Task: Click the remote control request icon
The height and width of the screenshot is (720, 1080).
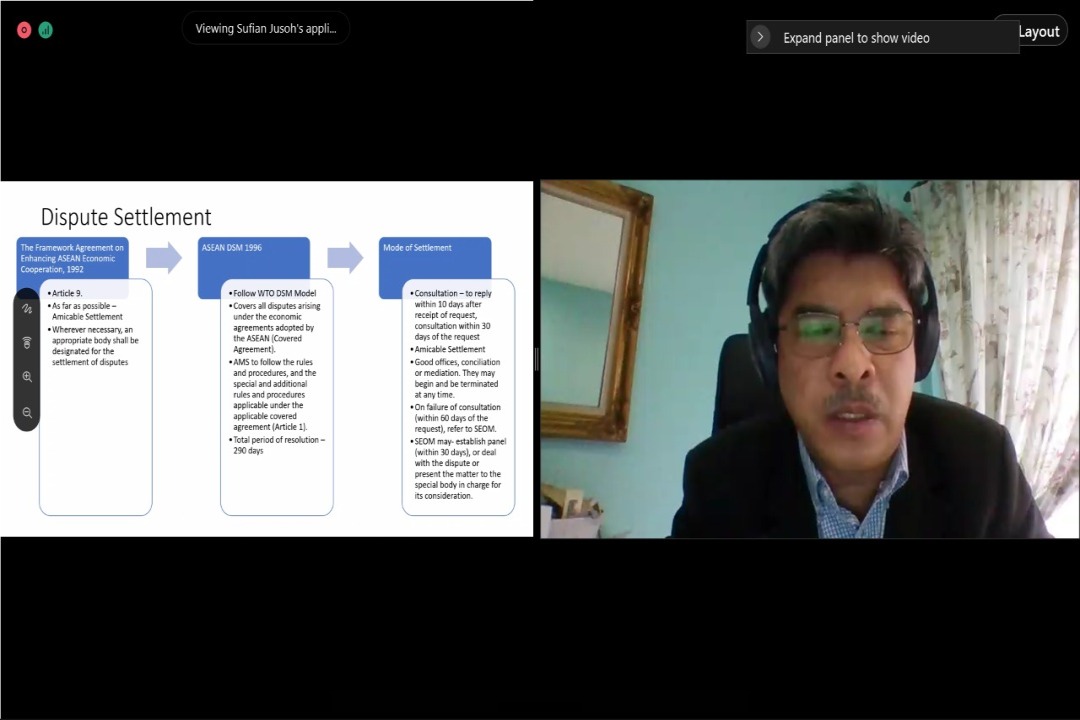Action: (27, 343)
